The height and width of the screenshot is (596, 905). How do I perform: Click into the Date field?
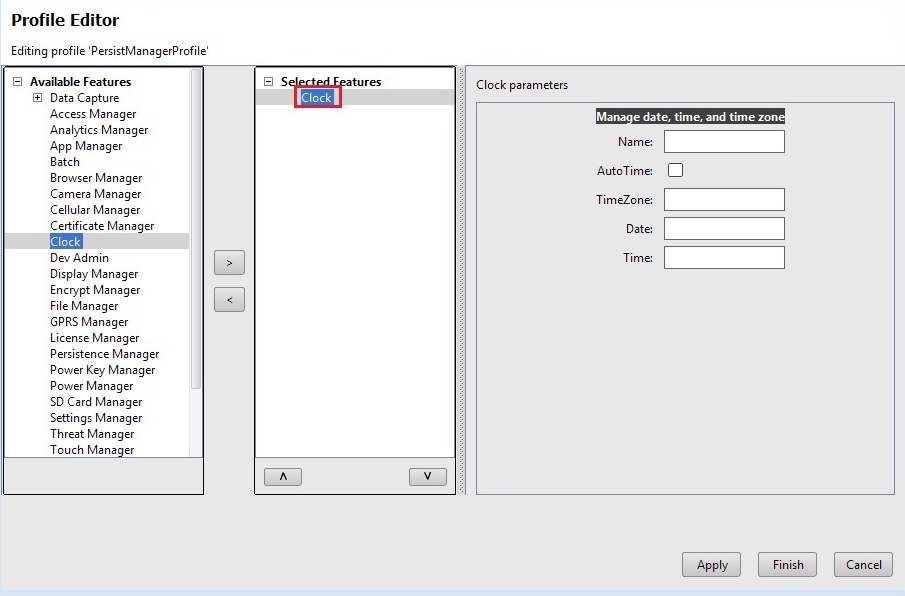724,229
